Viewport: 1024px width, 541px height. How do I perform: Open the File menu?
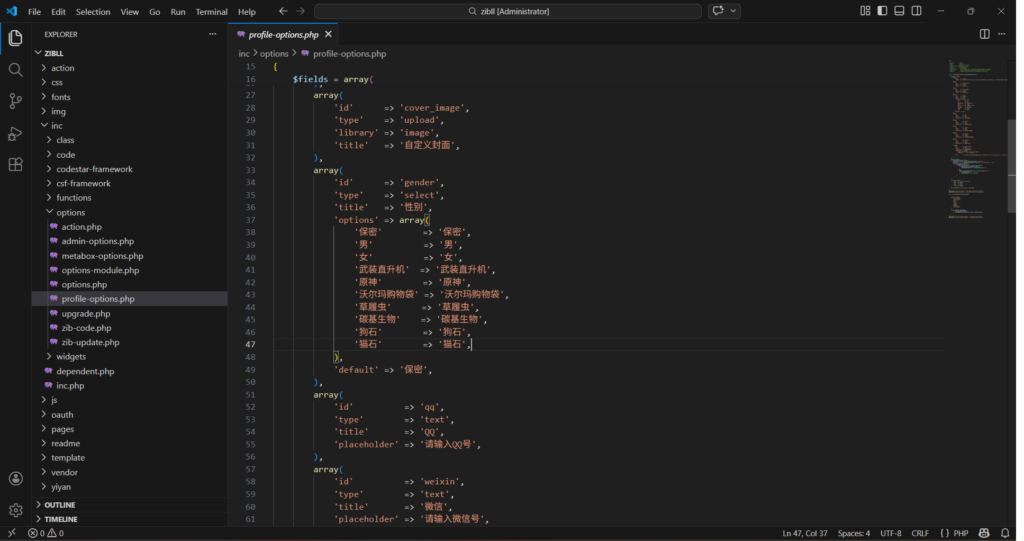(x=35, y=12)
